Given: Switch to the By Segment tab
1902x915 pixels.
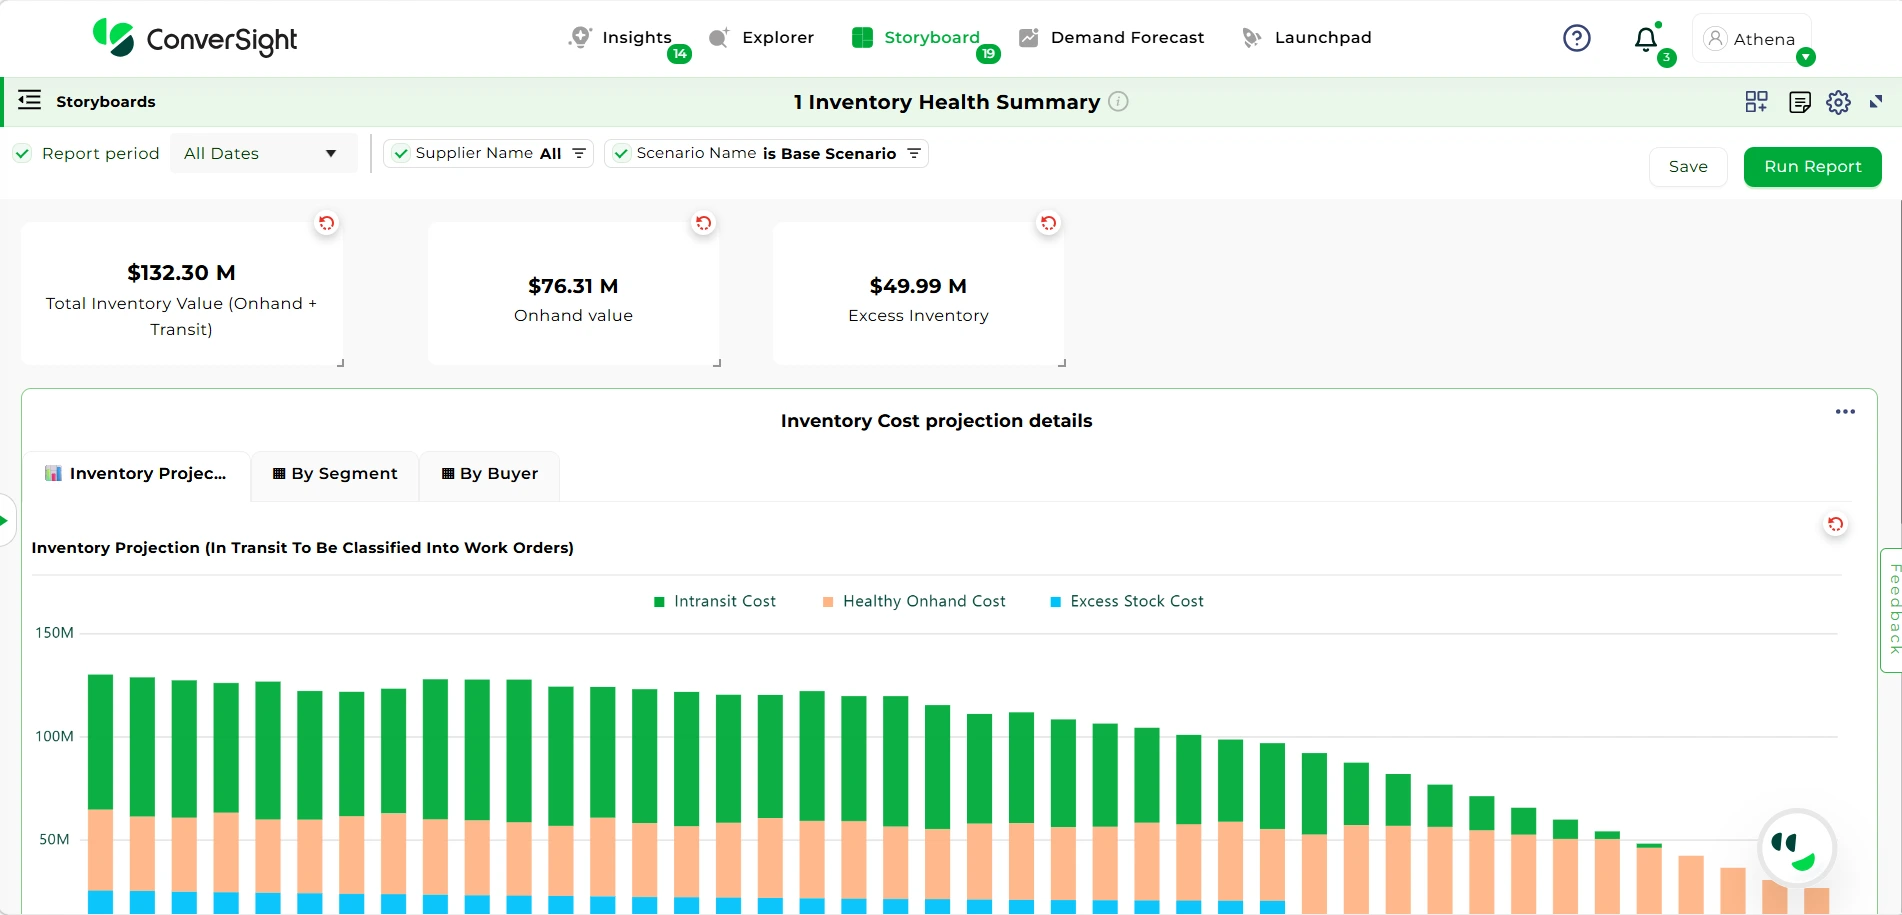Looking at the screenshot, I should tap(335, 474).
